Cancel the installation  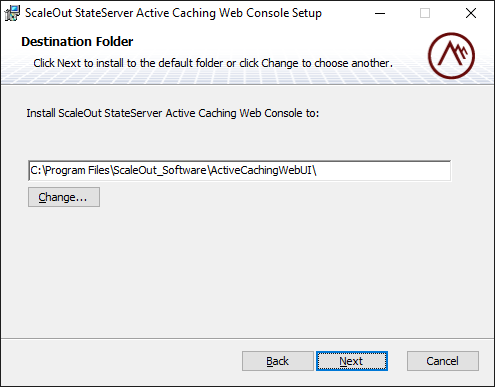tap(443, 361)
